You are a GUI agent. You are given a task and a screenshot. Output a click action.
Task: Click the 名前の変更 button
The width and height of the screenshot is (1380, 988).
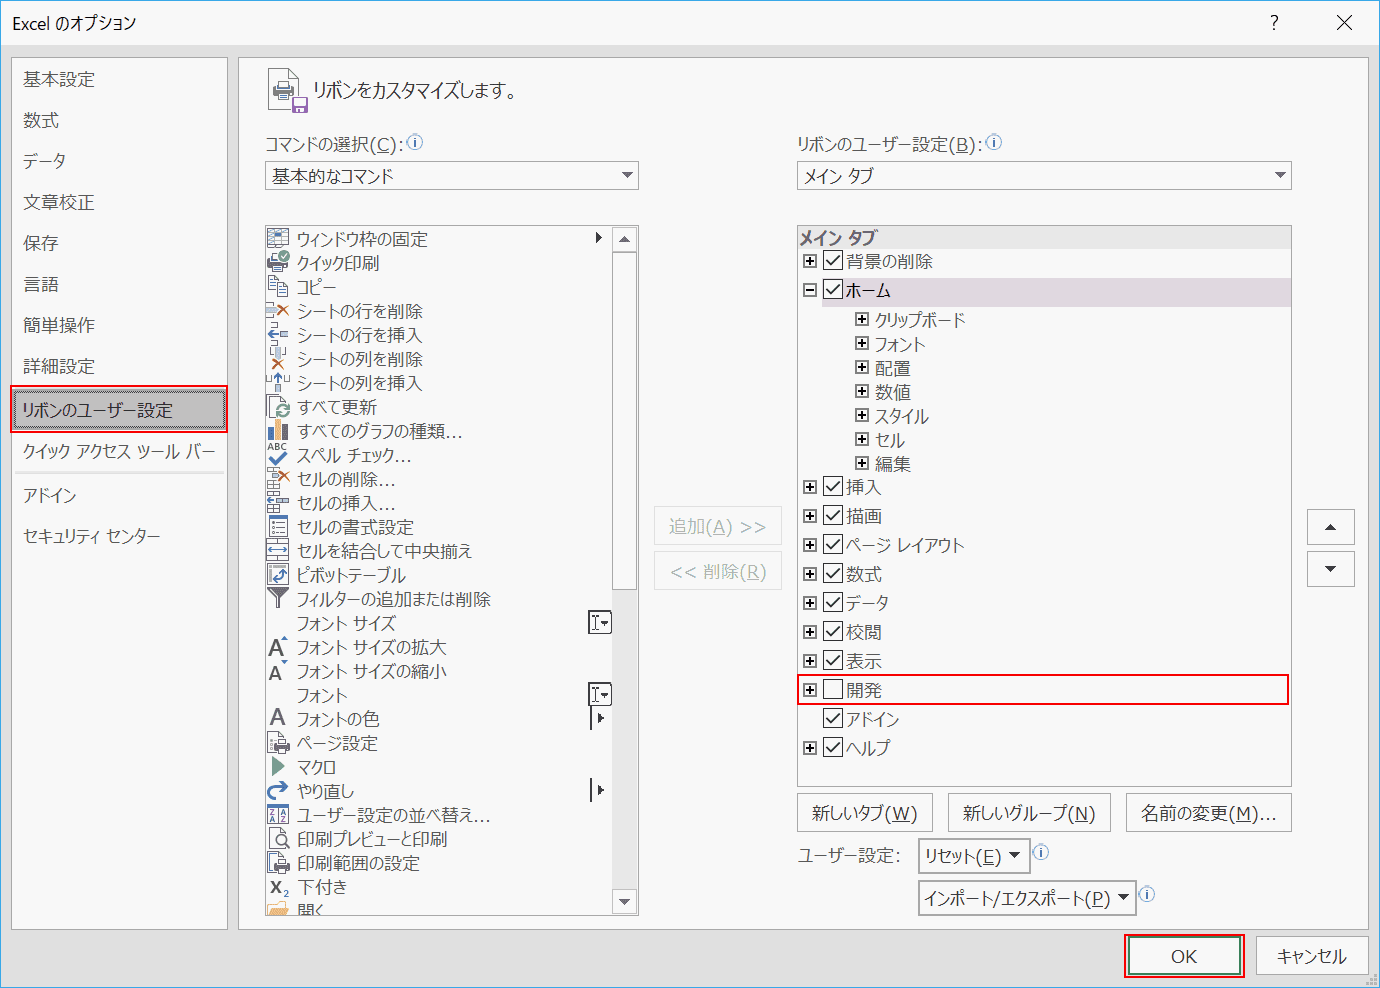click(x=1209, y=813)
